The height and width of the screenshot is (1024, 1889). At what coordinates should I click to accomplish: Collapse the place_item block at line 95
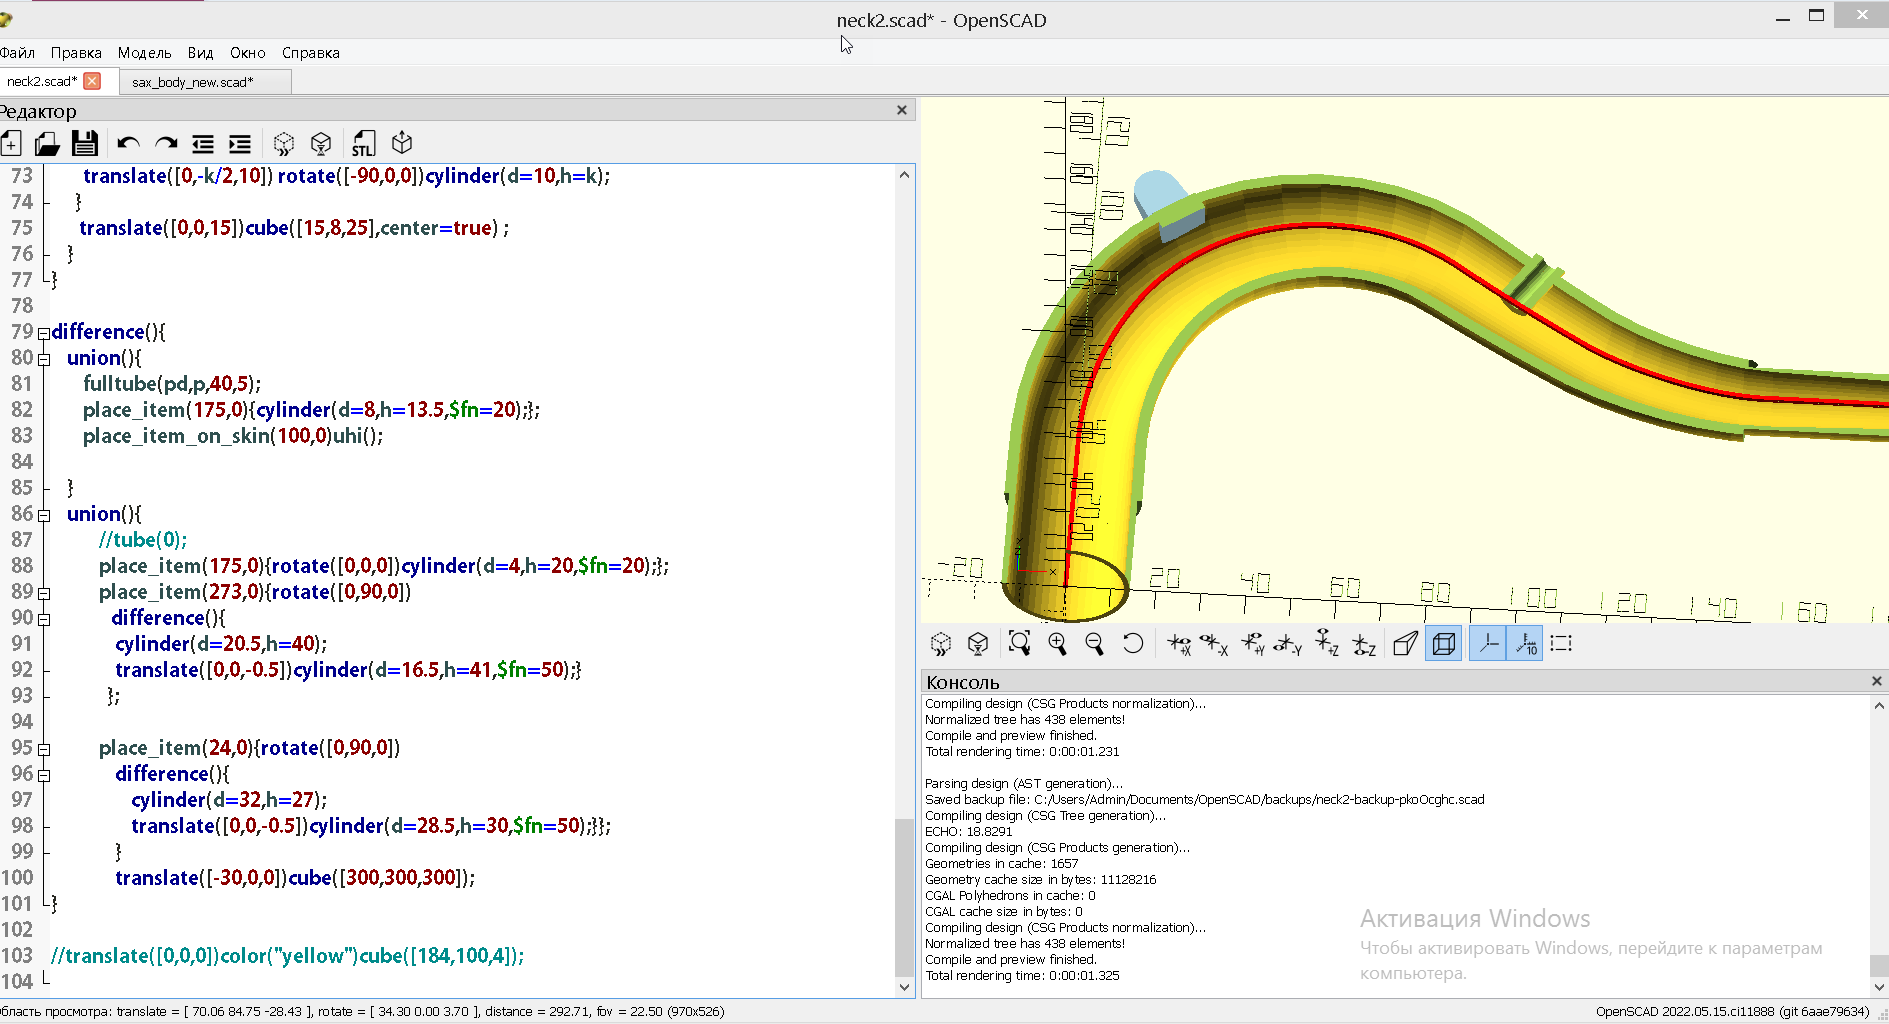click(43, 749)
